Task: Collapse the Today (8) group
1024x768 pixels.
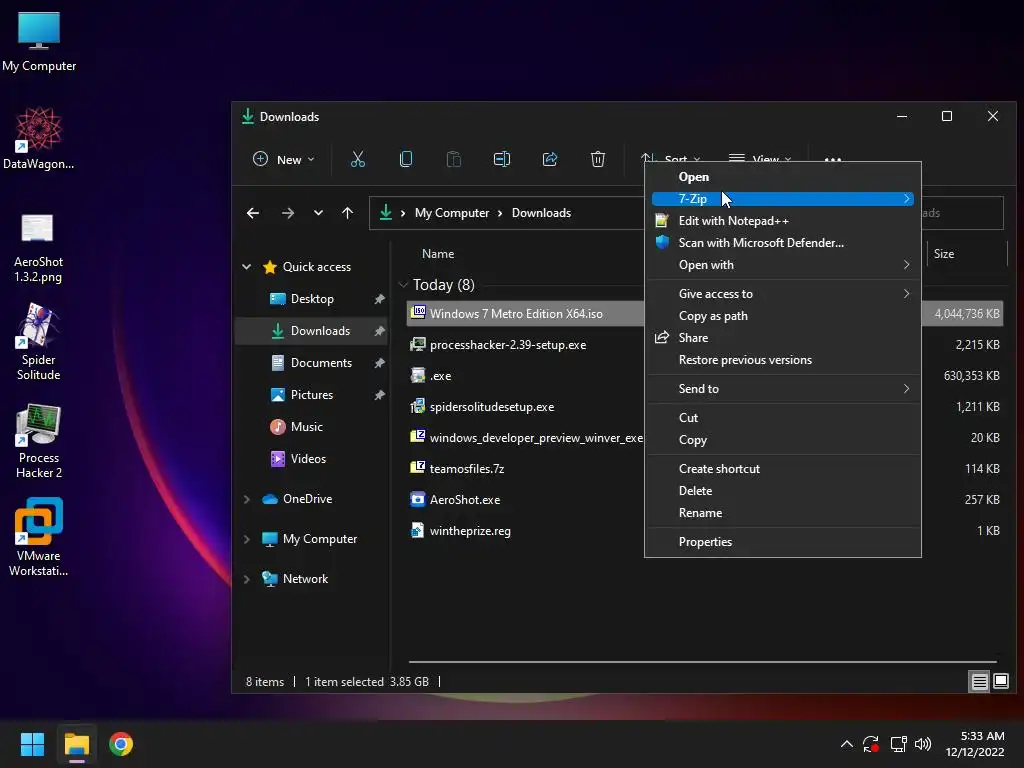Action: tap(403, 285)
